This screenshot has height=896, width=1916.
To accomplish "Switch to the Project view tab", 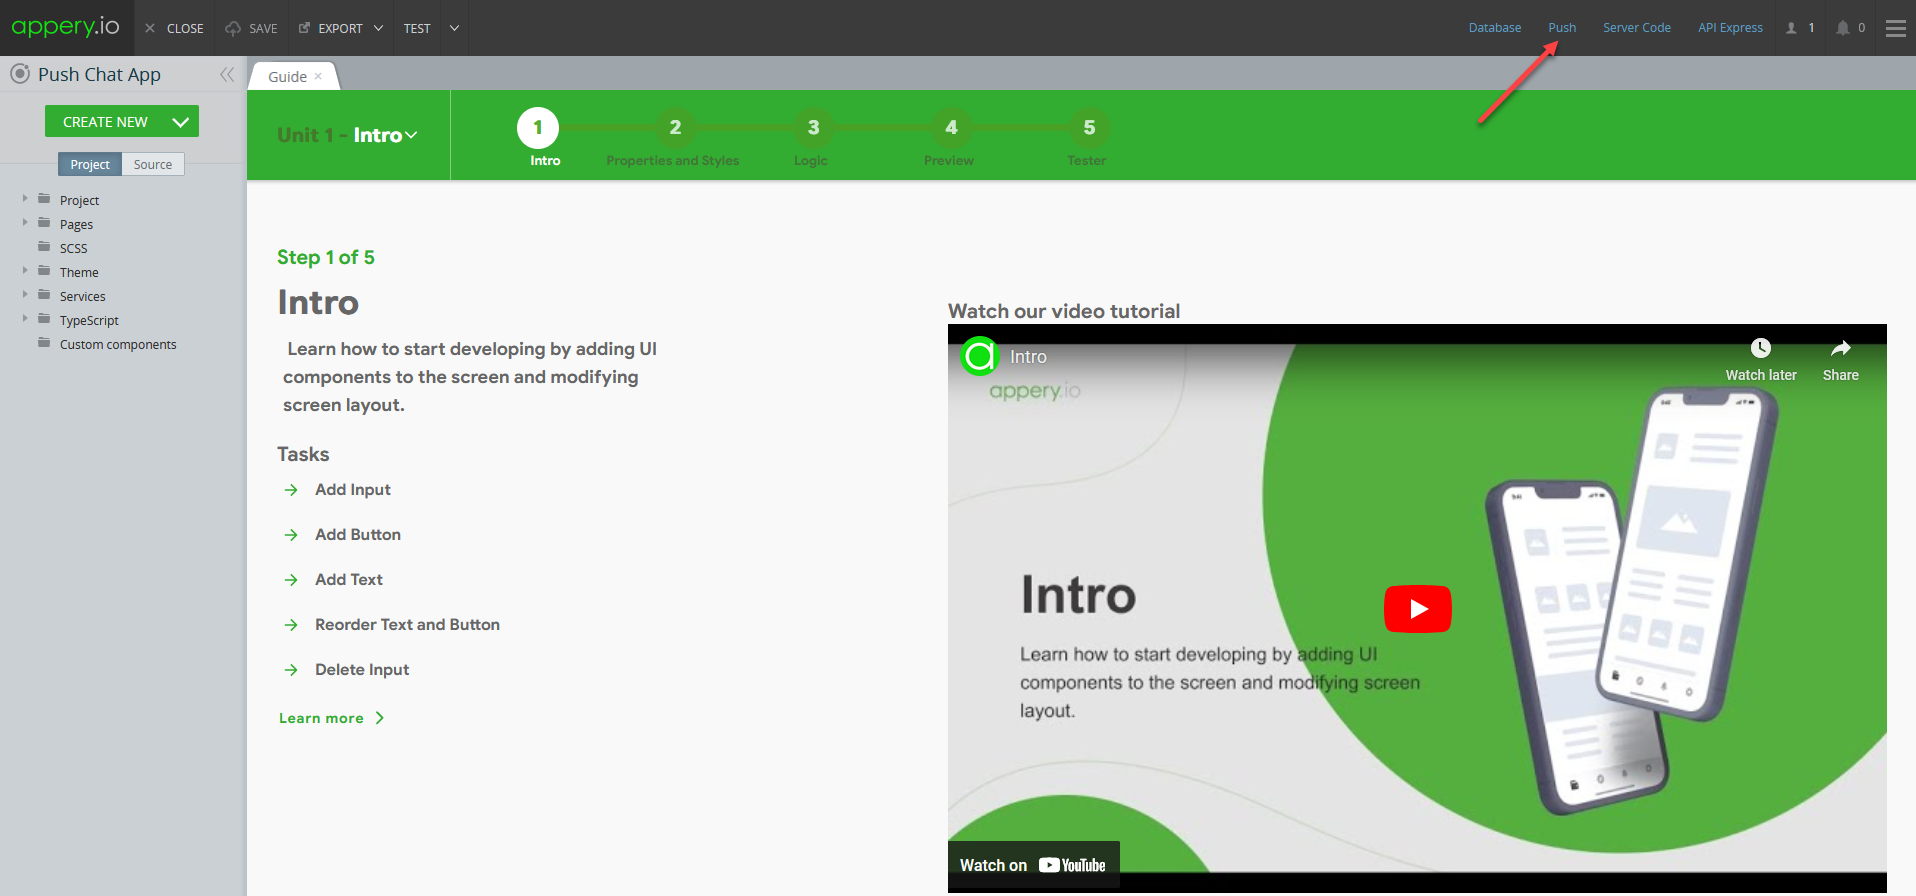I will pyautogui.click(x=90, y=164).
